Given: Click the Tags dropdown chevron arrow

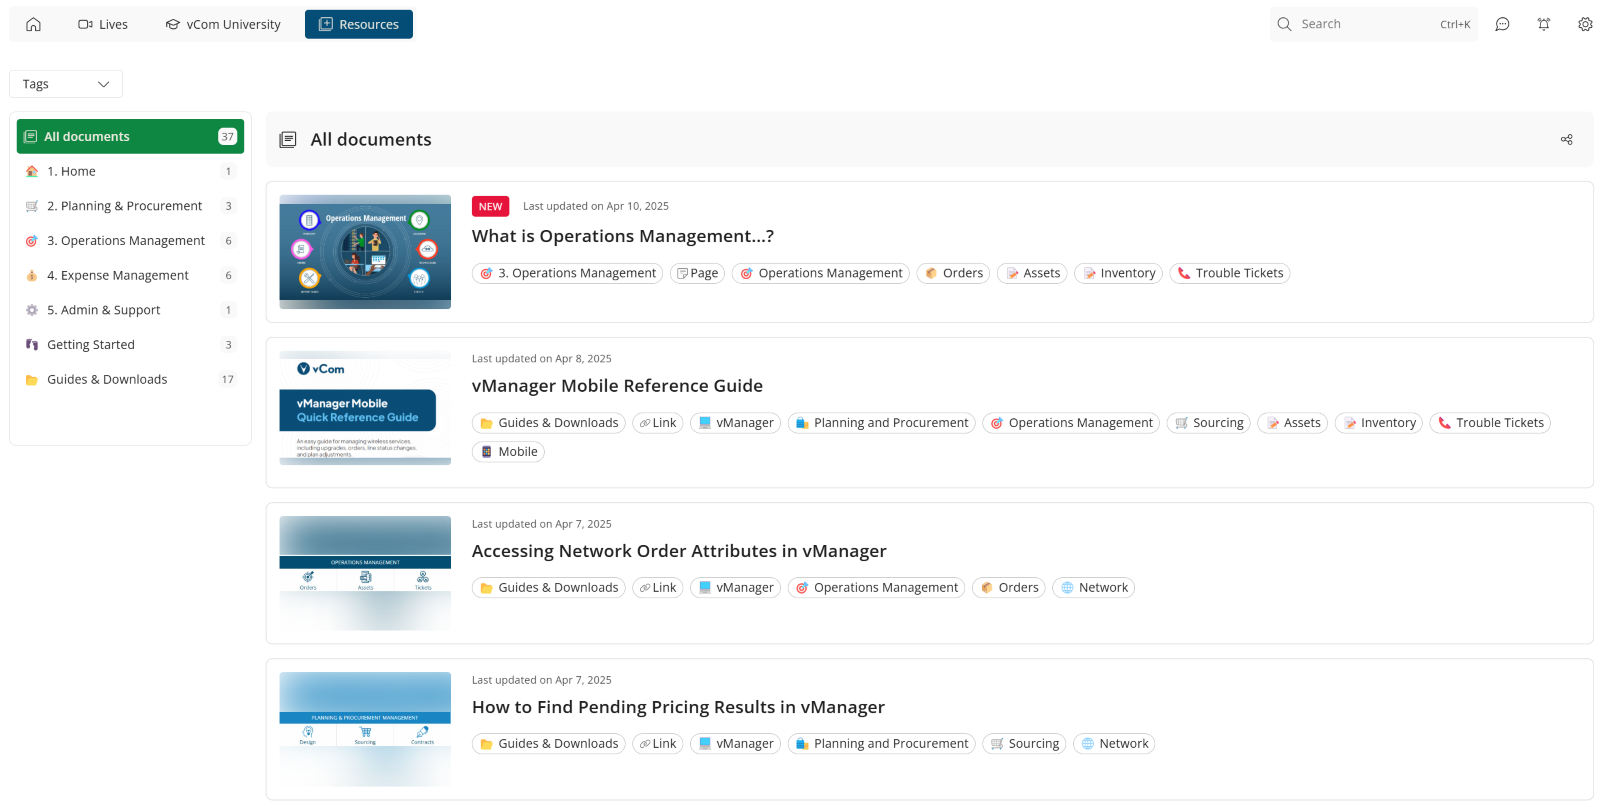Looking at the screenshot, I should click(103, 84).
